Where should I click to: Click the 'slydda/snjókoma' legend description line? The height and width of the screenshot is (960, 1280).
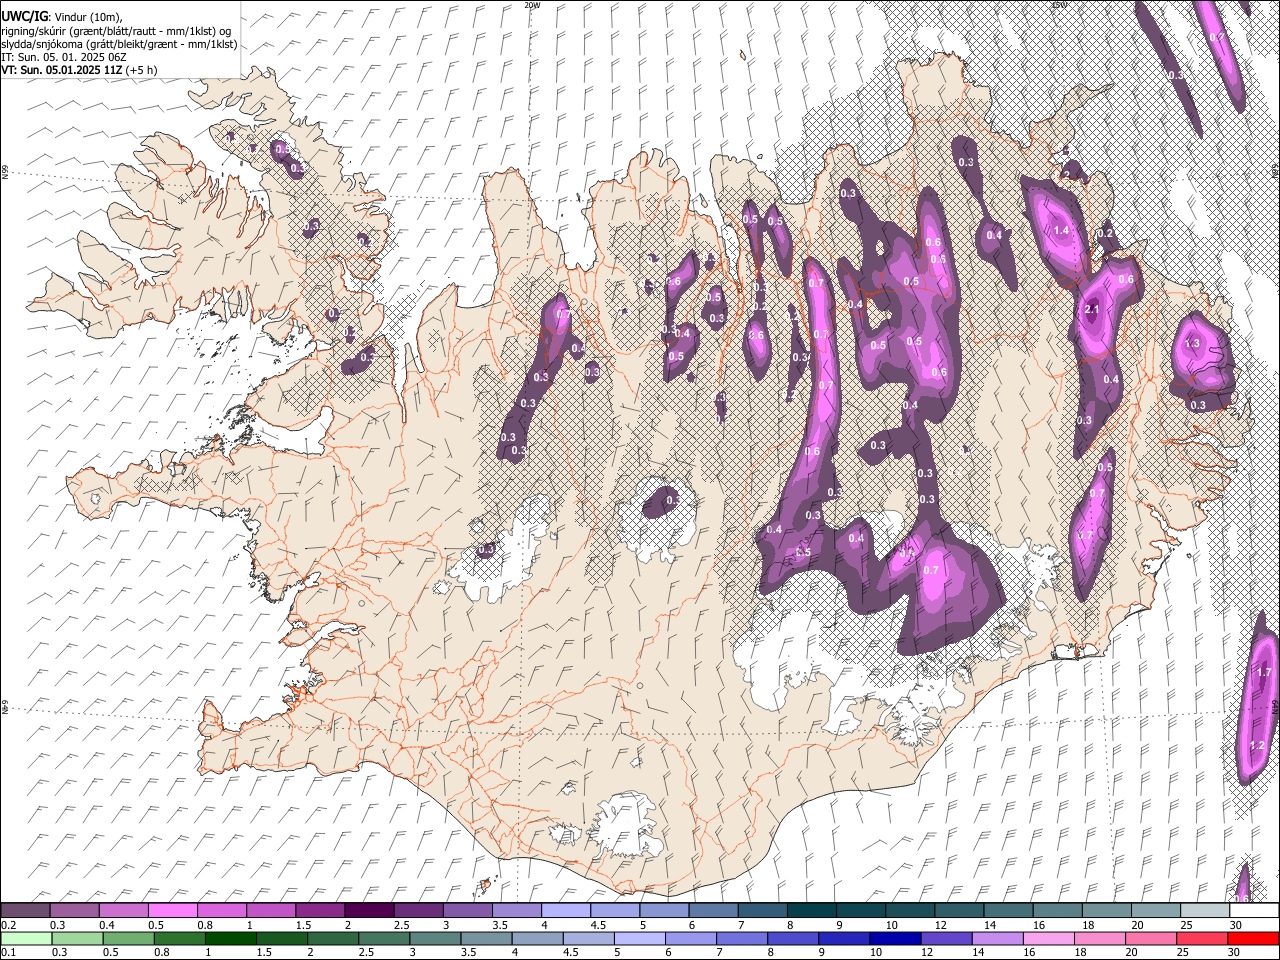click(x=119, y=44)
